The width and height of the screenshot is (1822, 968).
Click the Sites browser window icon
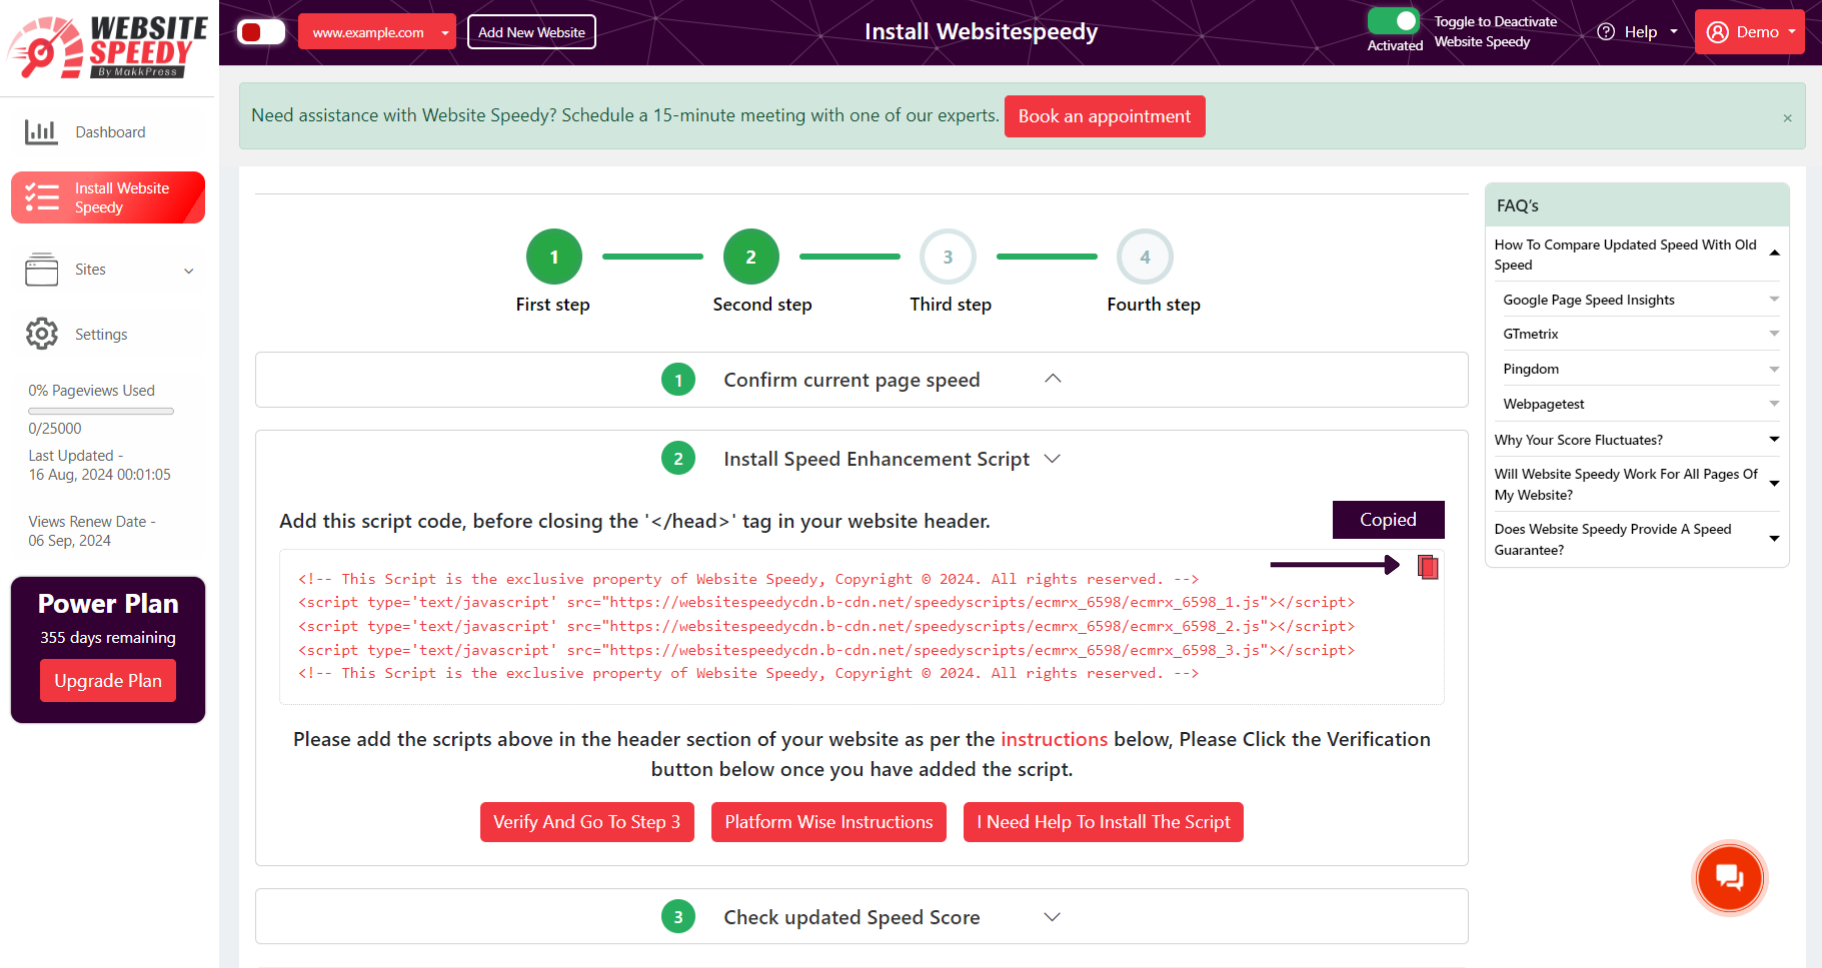41,269
